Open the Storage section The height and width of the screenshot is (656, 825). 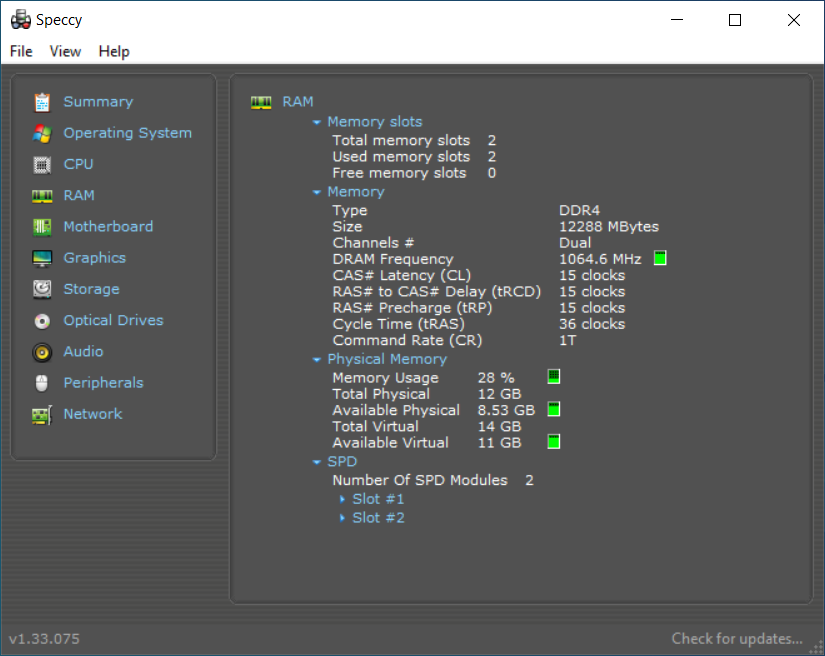click(92, 289)
